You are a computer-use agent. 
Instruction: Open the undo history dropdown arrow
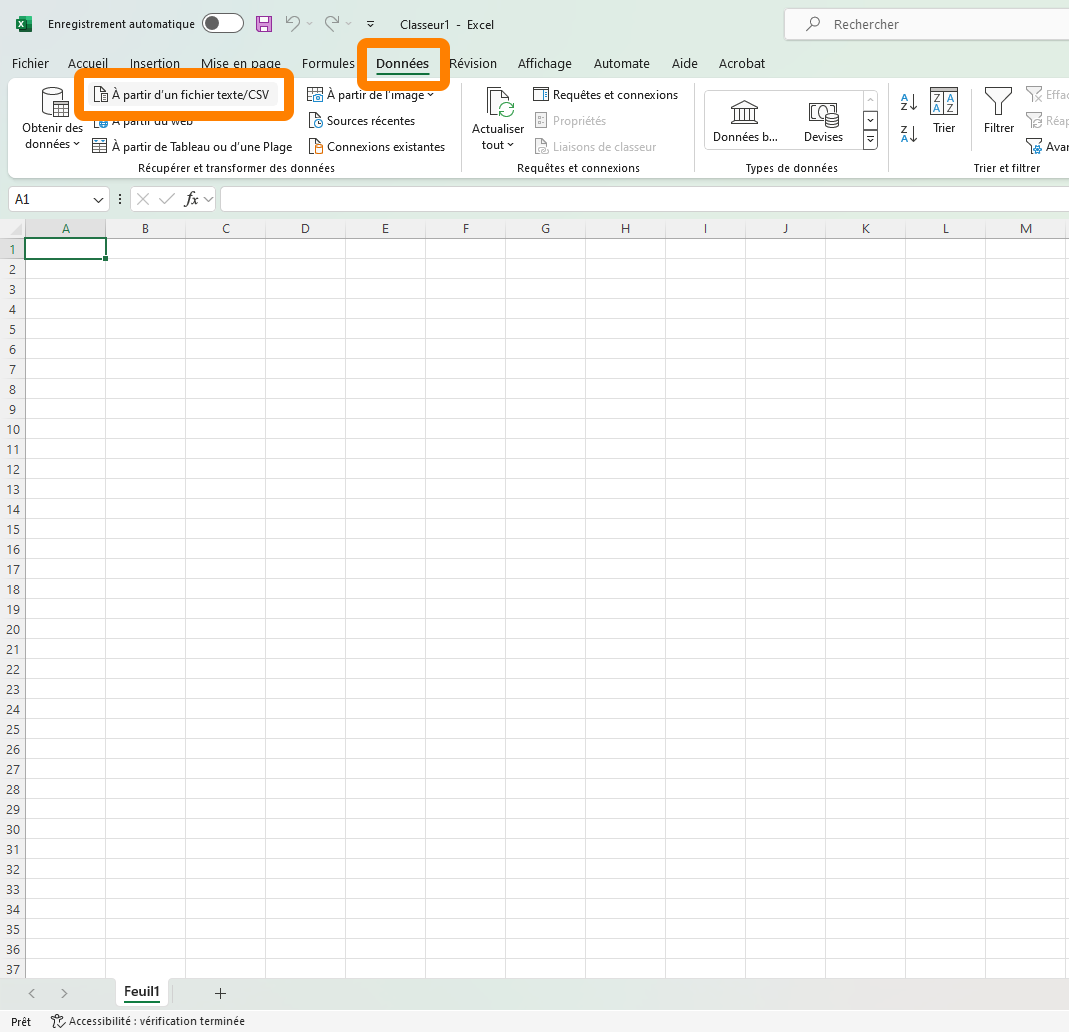[x=310, y=24]
